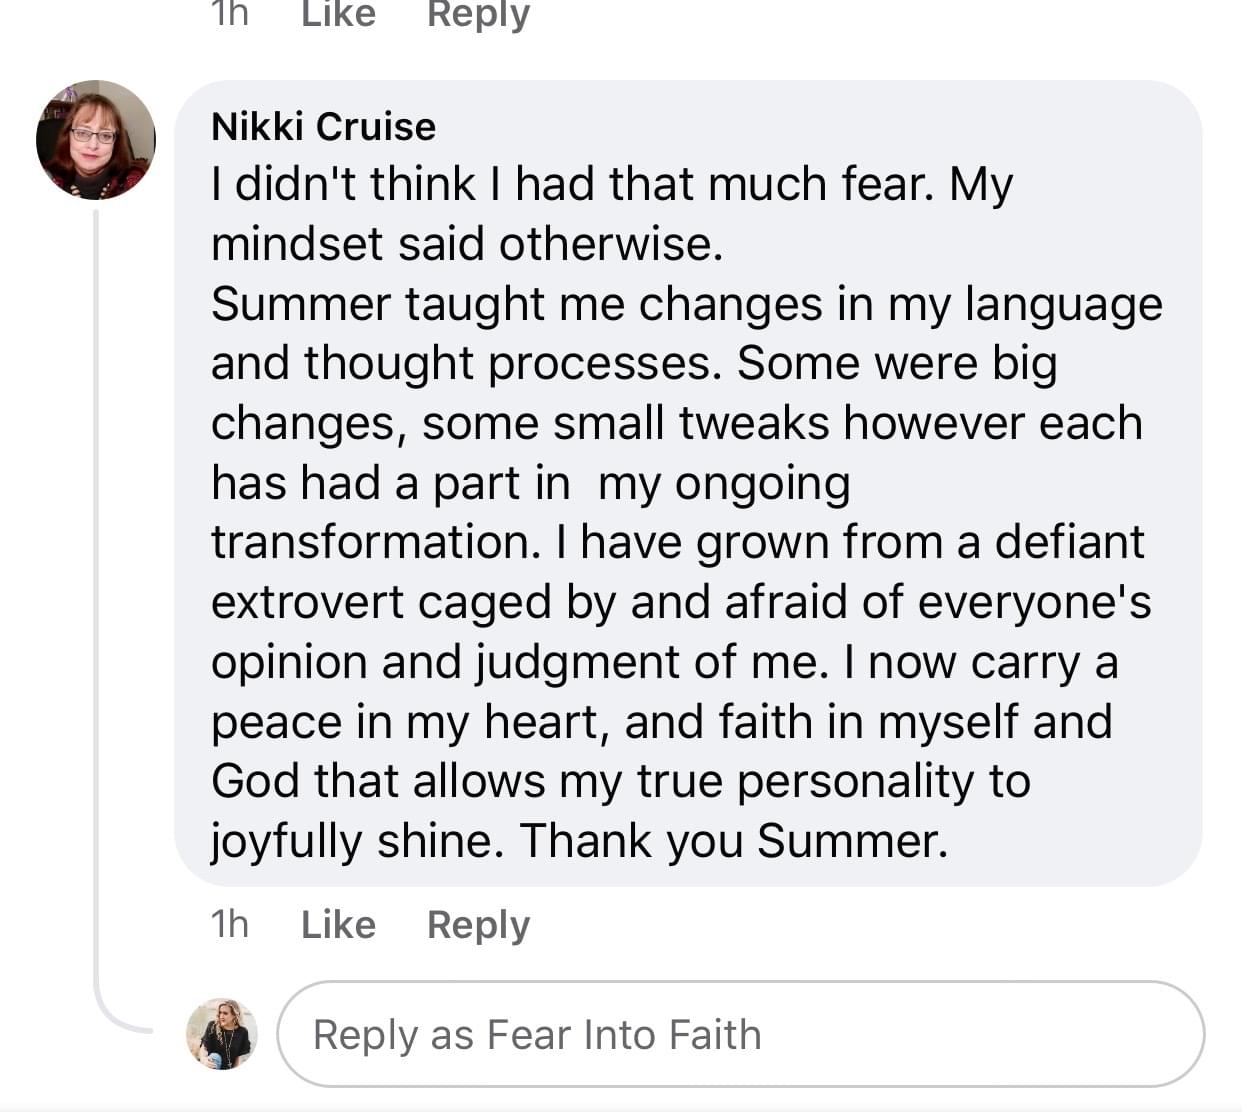Click the Fear Into Faith avatar

click(x=222, y=1033)
